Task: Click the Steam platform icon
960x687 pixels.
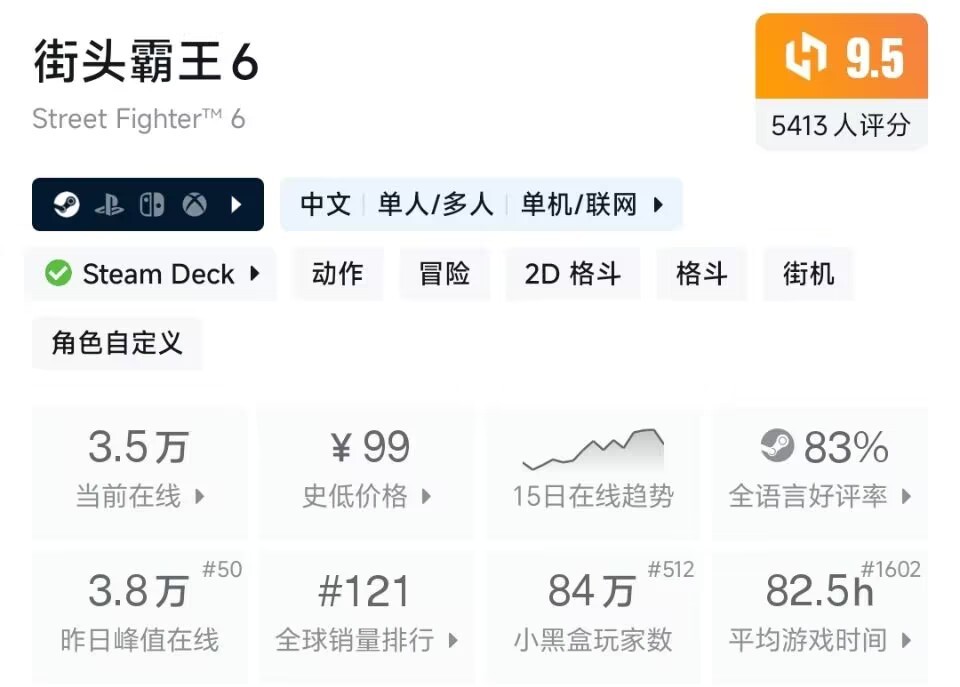Action: click(x=68, y=205)
